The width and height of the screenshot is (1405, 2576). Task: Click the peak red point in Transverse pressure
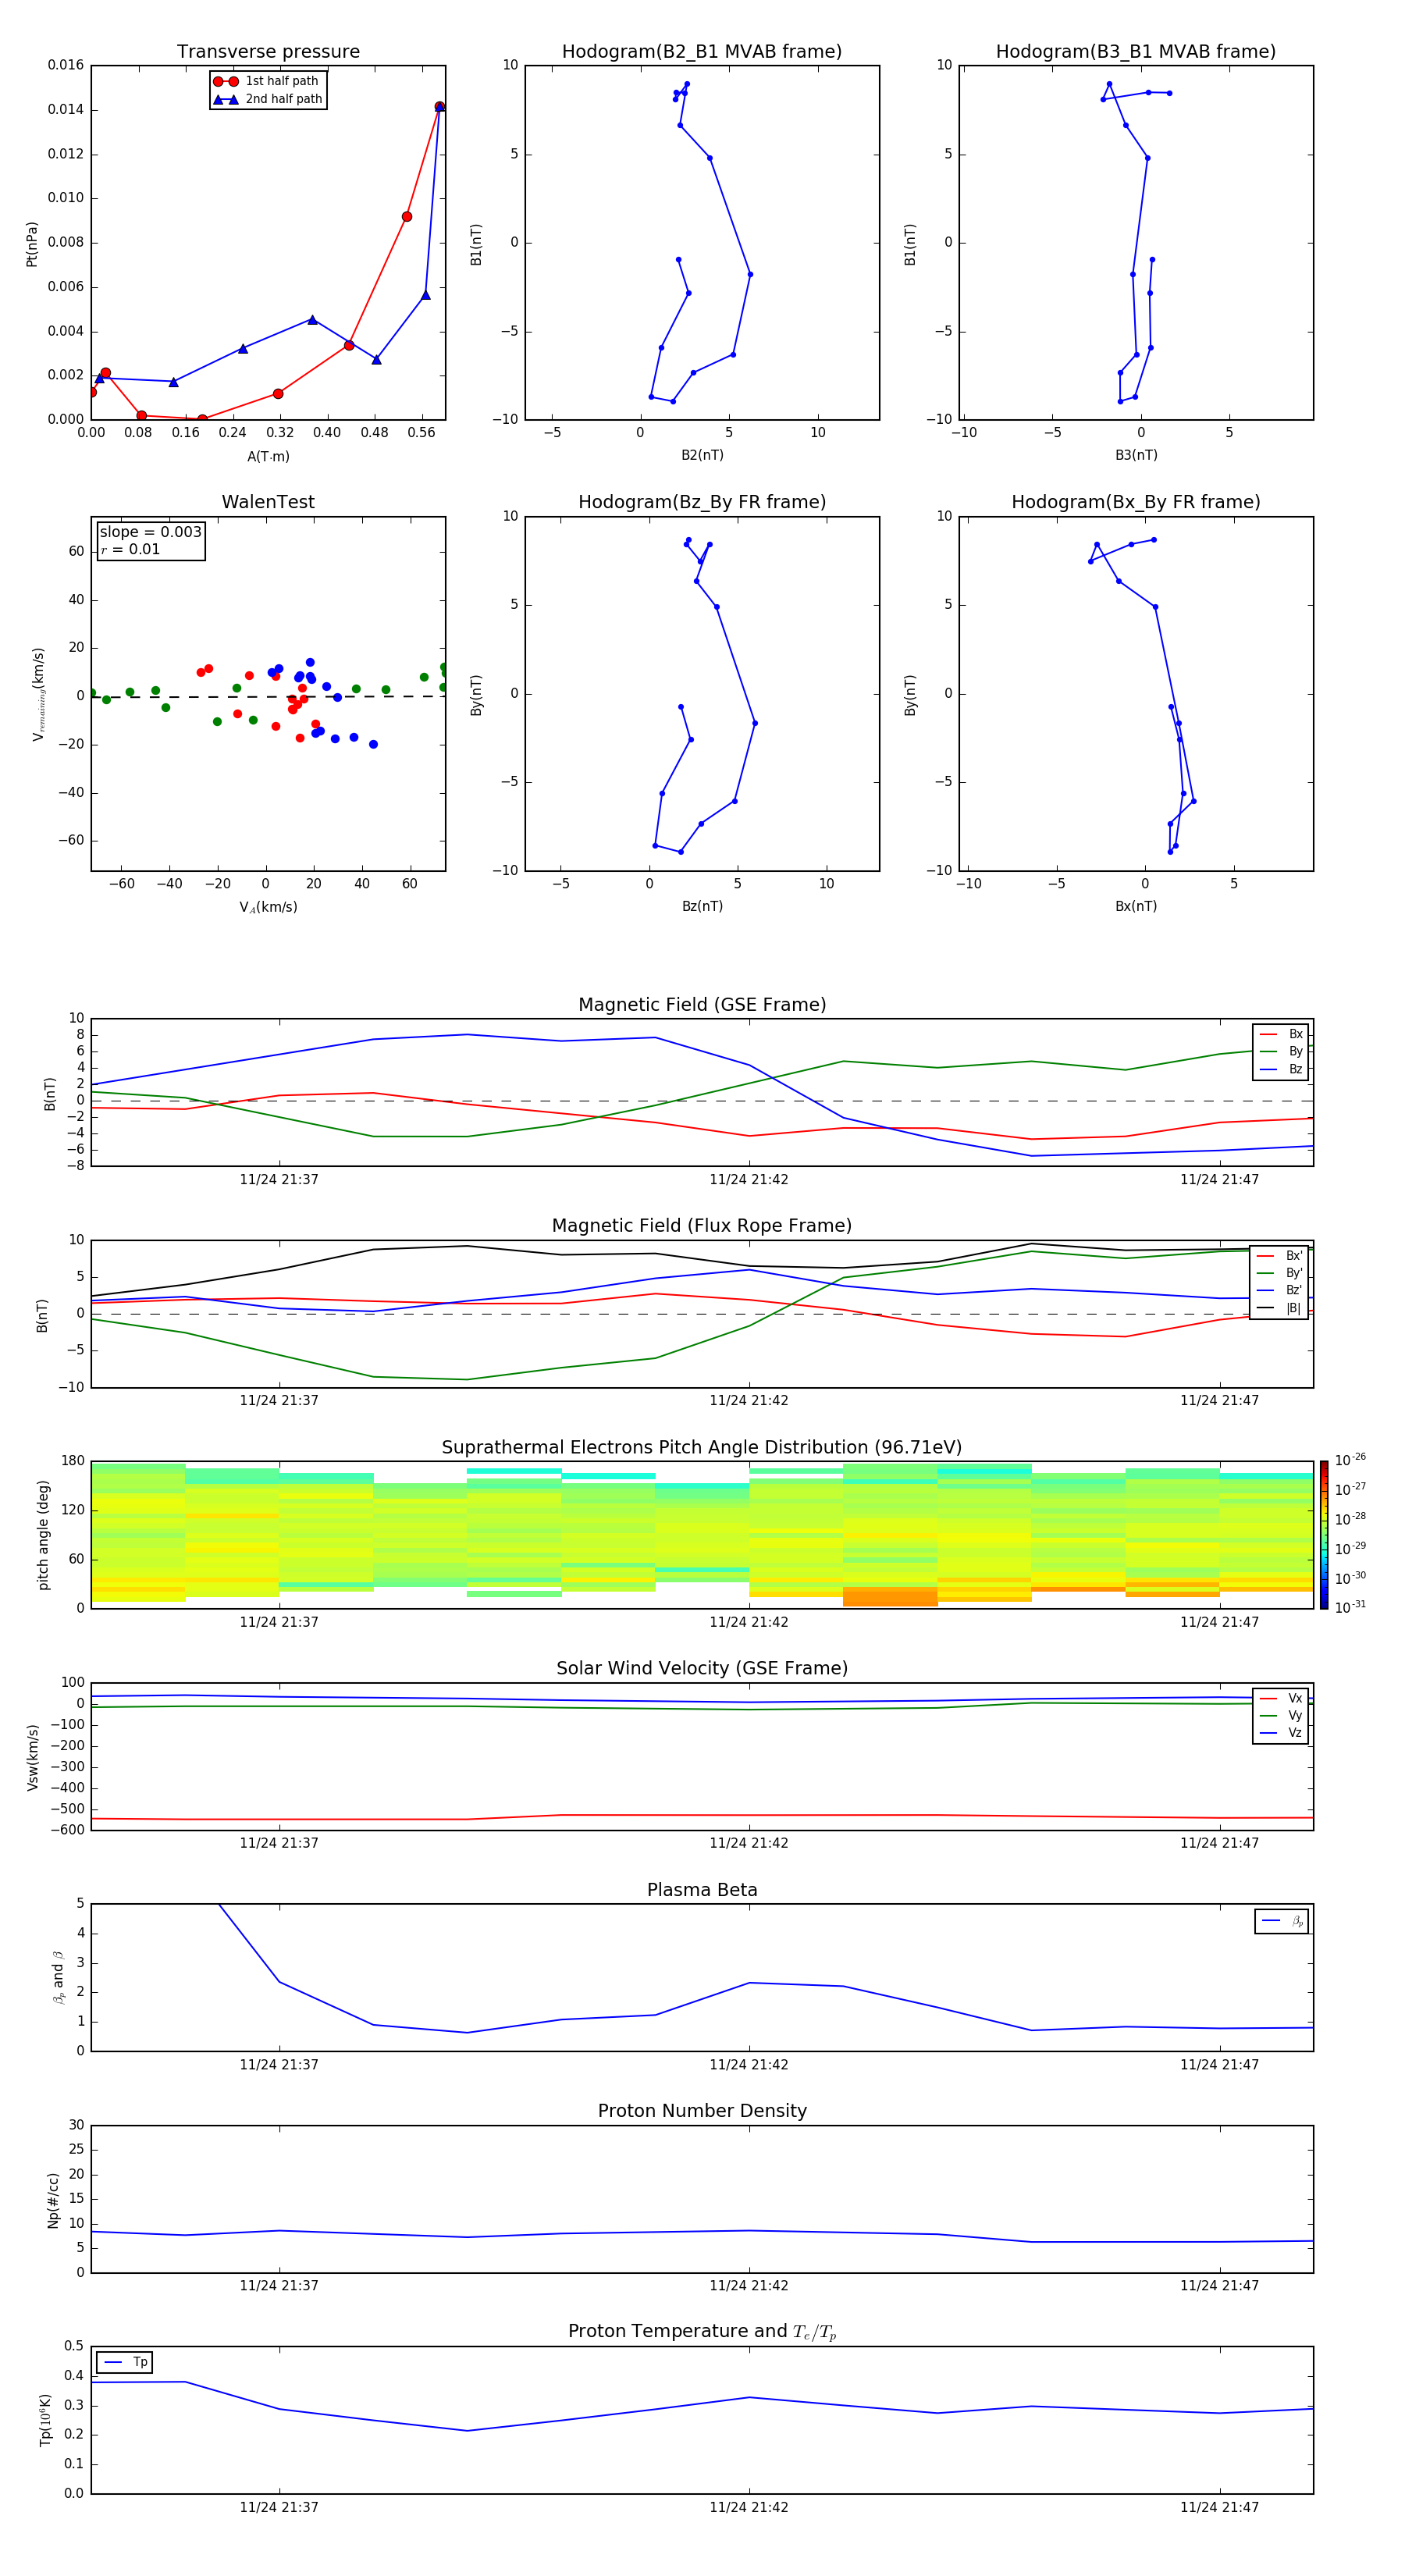439,107
